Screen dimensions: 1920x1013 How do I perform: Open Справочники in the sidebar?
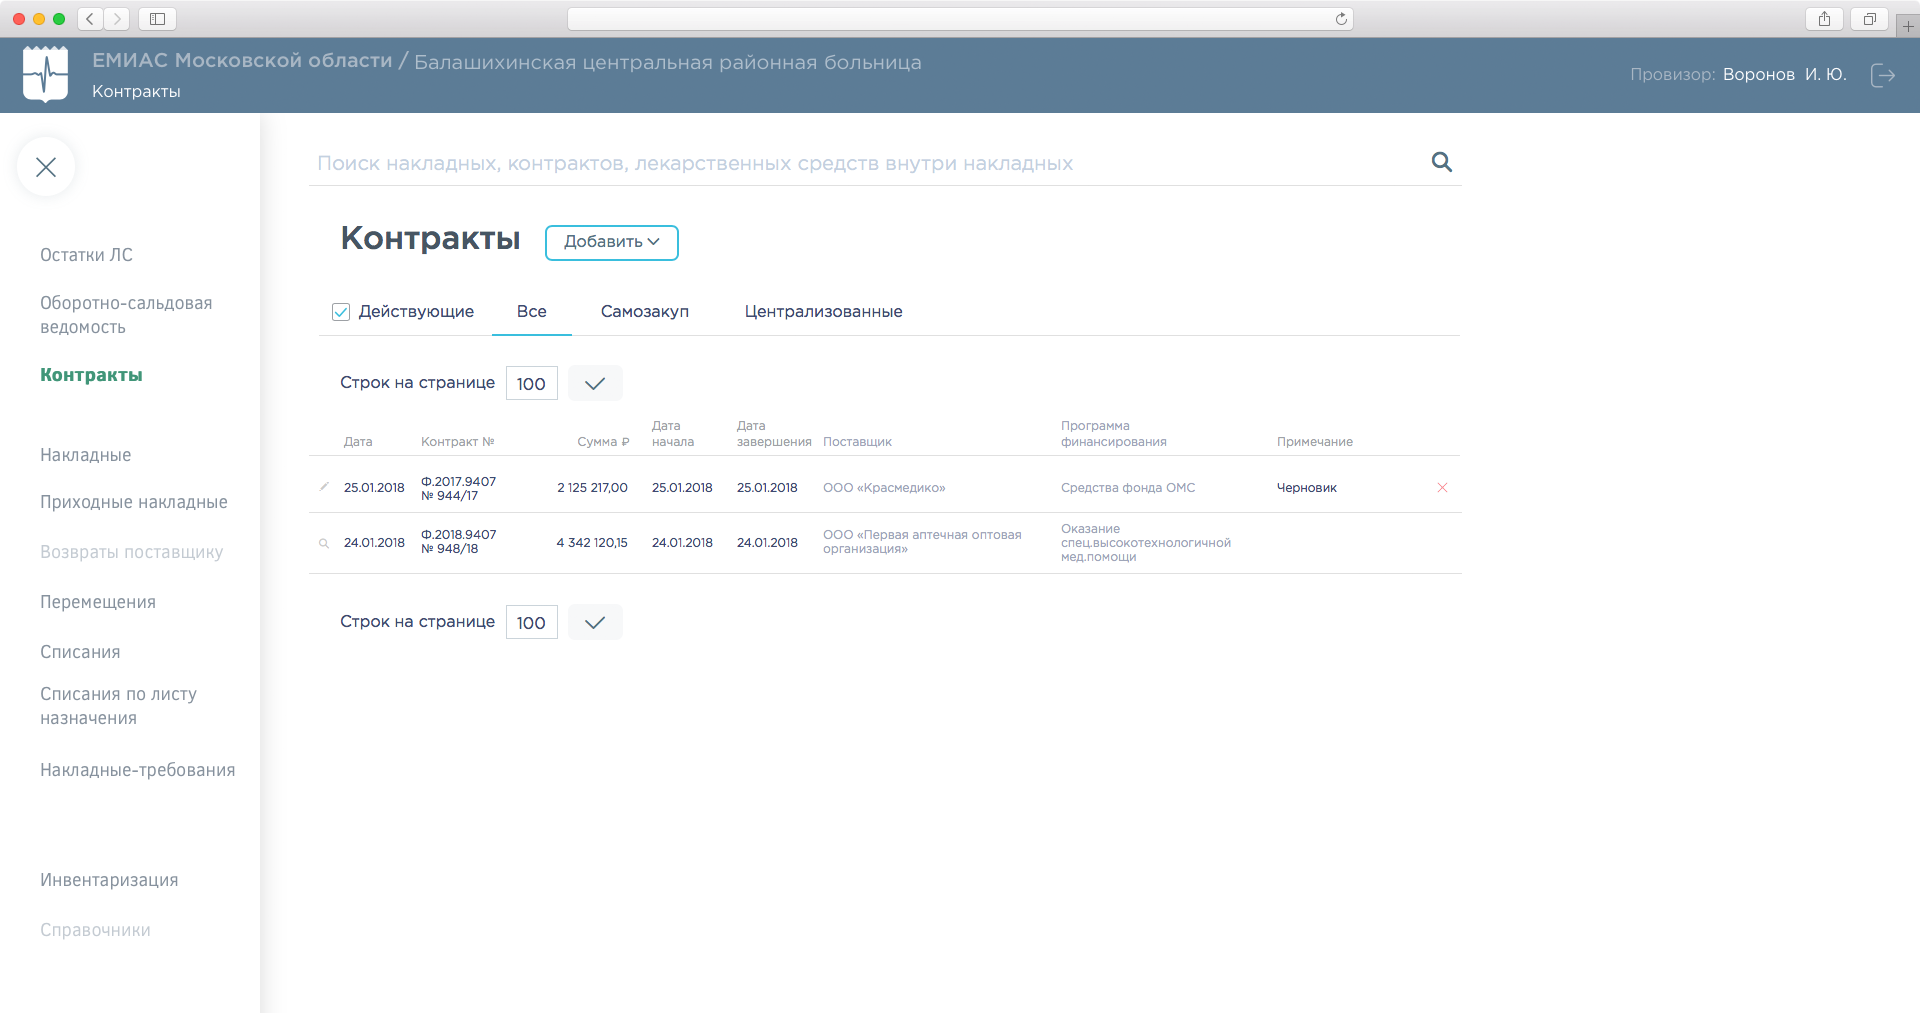[95, 930]
